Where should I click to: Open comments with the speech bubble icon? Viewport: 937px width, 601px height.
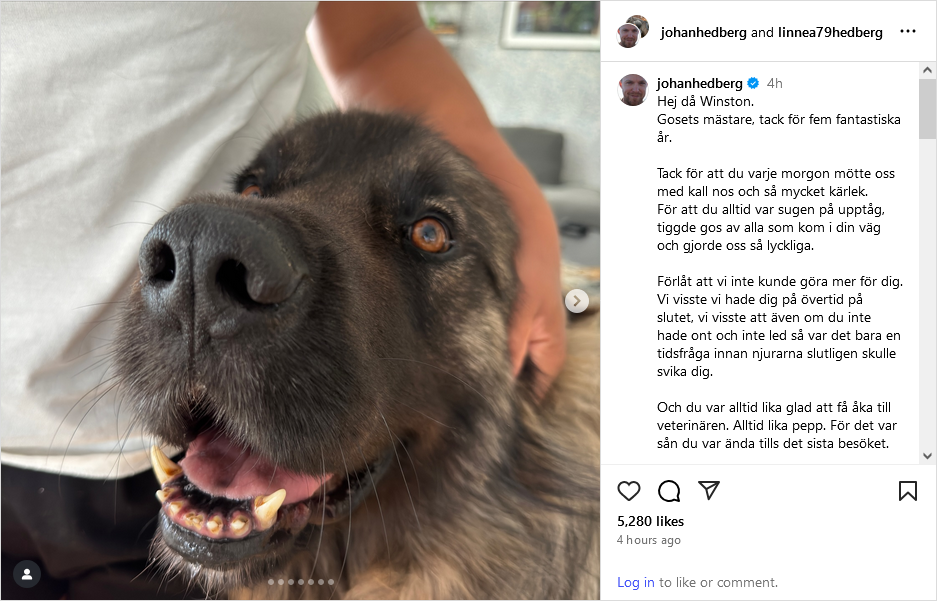(x=669, y=491)
